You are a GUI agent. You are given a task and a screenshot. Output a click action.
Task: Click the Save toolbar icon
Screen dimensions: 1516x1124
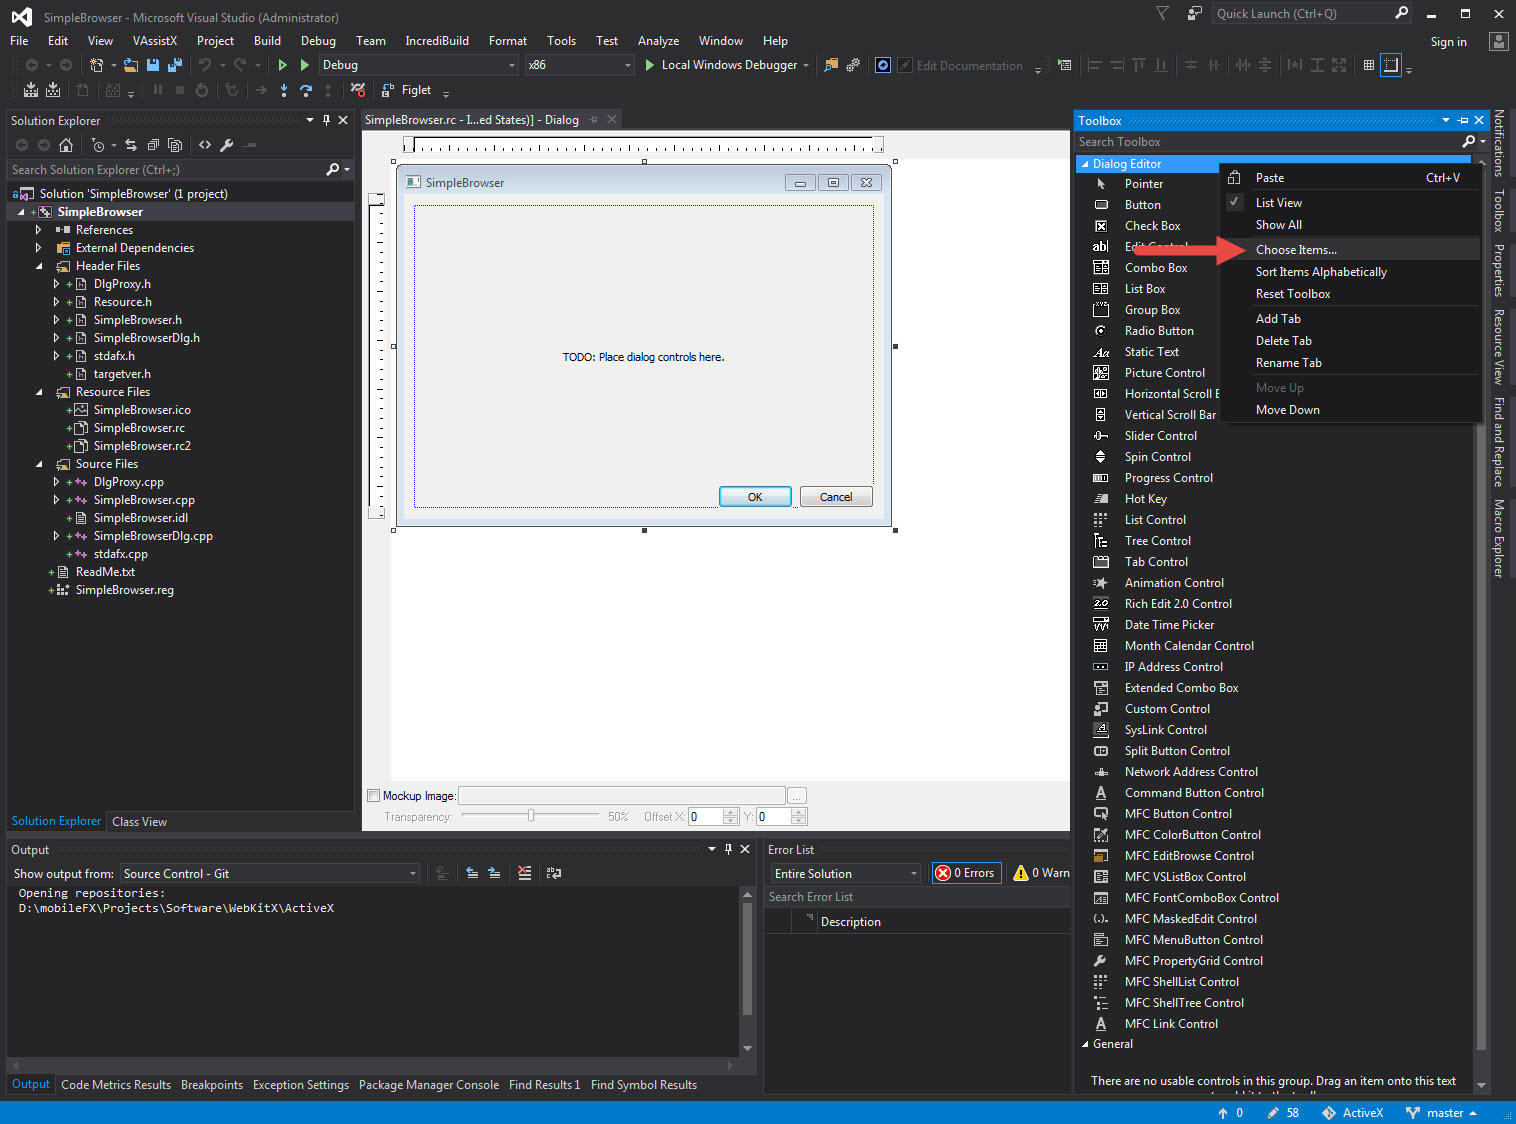tap(153, 65)
